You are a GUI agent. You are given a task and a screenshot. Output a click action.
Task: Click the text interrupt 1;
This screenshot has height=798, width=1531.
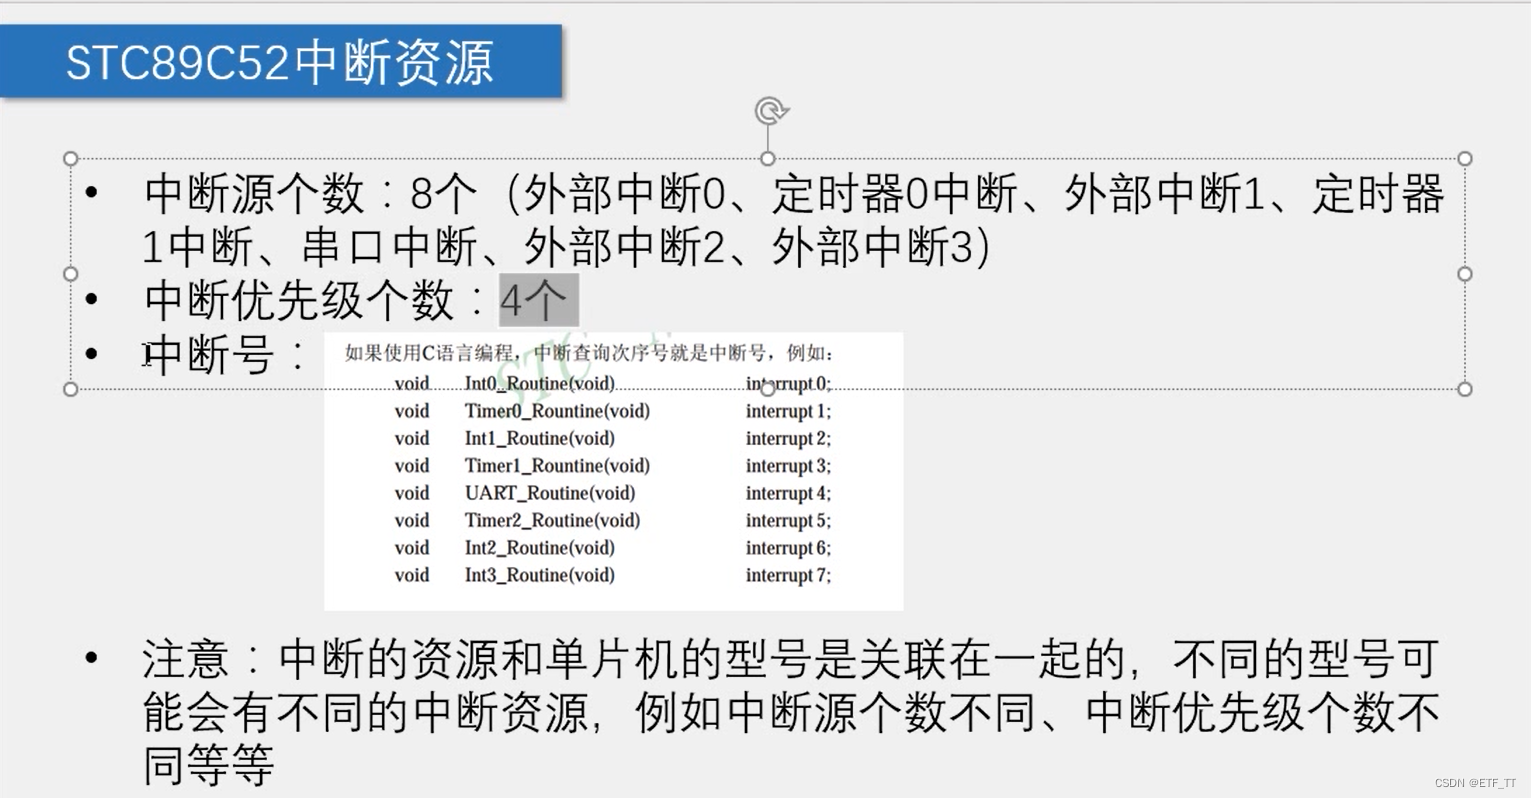point(788,411)
